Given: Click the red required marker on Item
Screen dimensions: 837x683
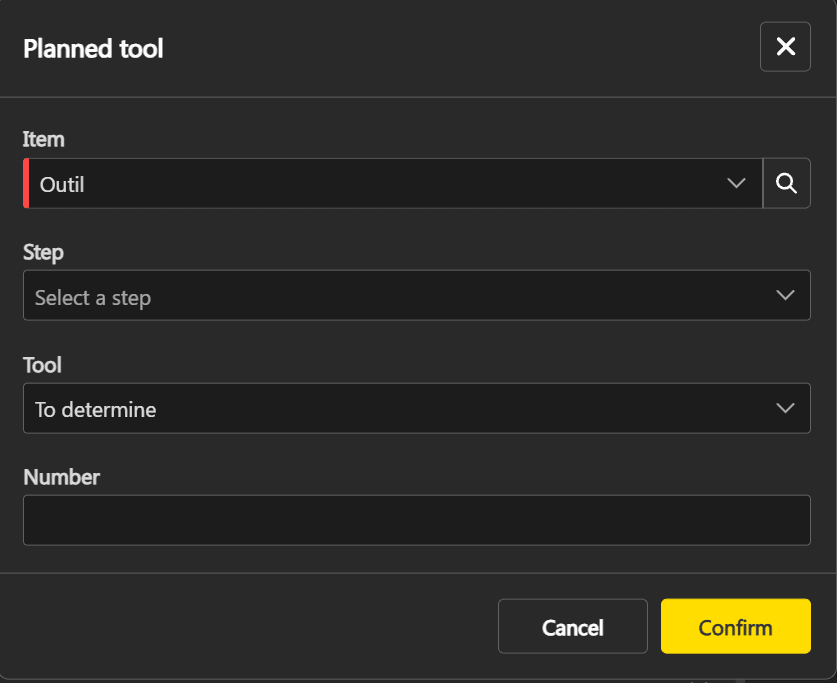Looking at the screenshot, I should point(26,183).
